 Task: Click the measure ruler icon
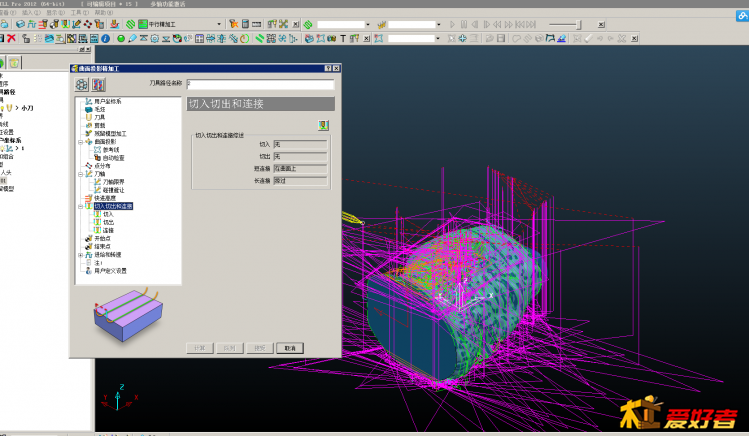point(257,24)
